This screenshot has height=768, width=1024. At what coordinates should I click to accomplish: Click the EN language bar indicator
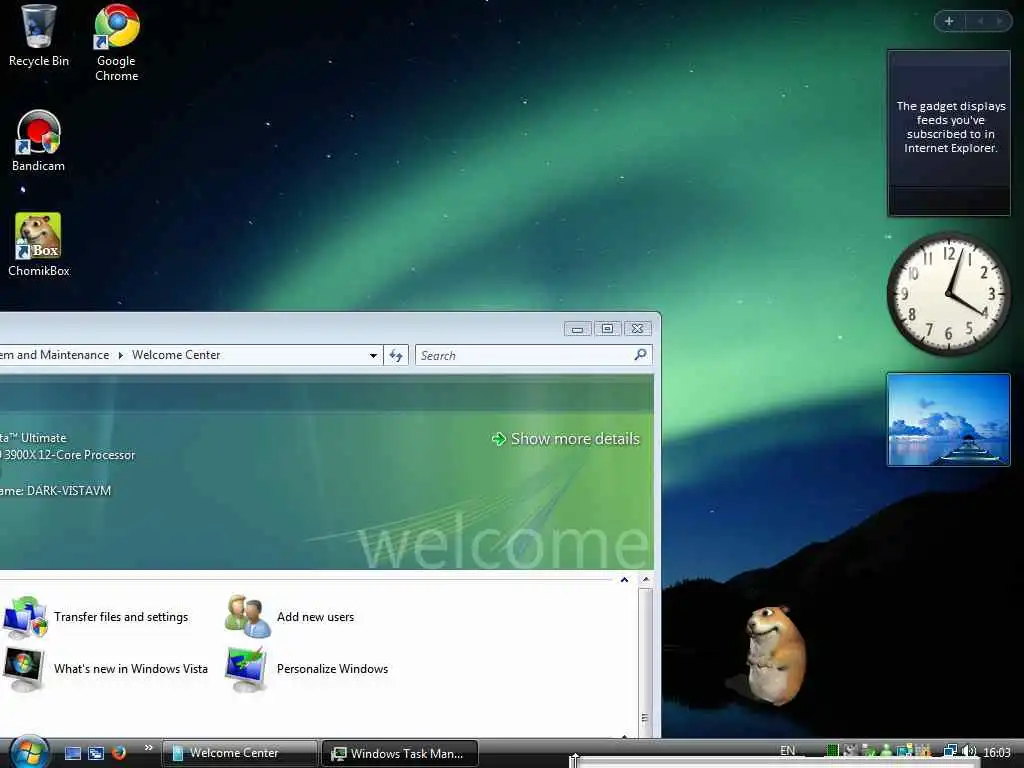788,751
